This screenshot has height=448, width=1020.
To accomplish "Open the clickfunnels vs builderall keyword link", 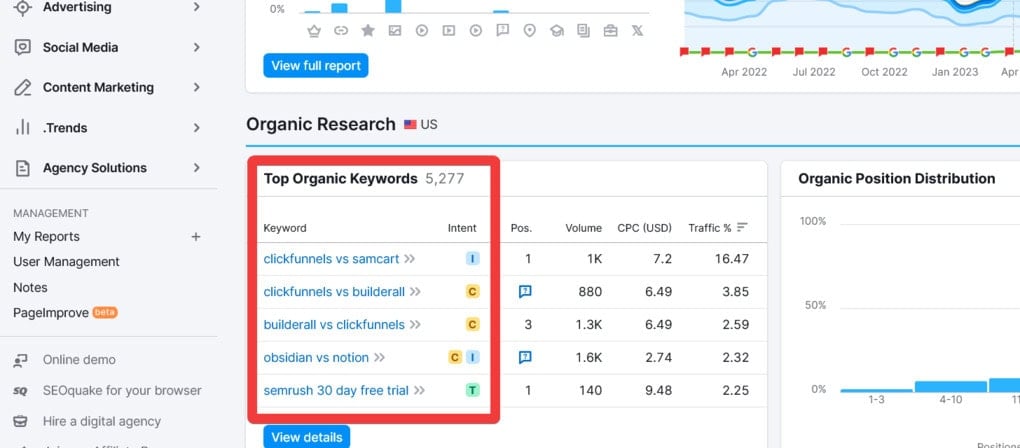I will click(334, 292).
